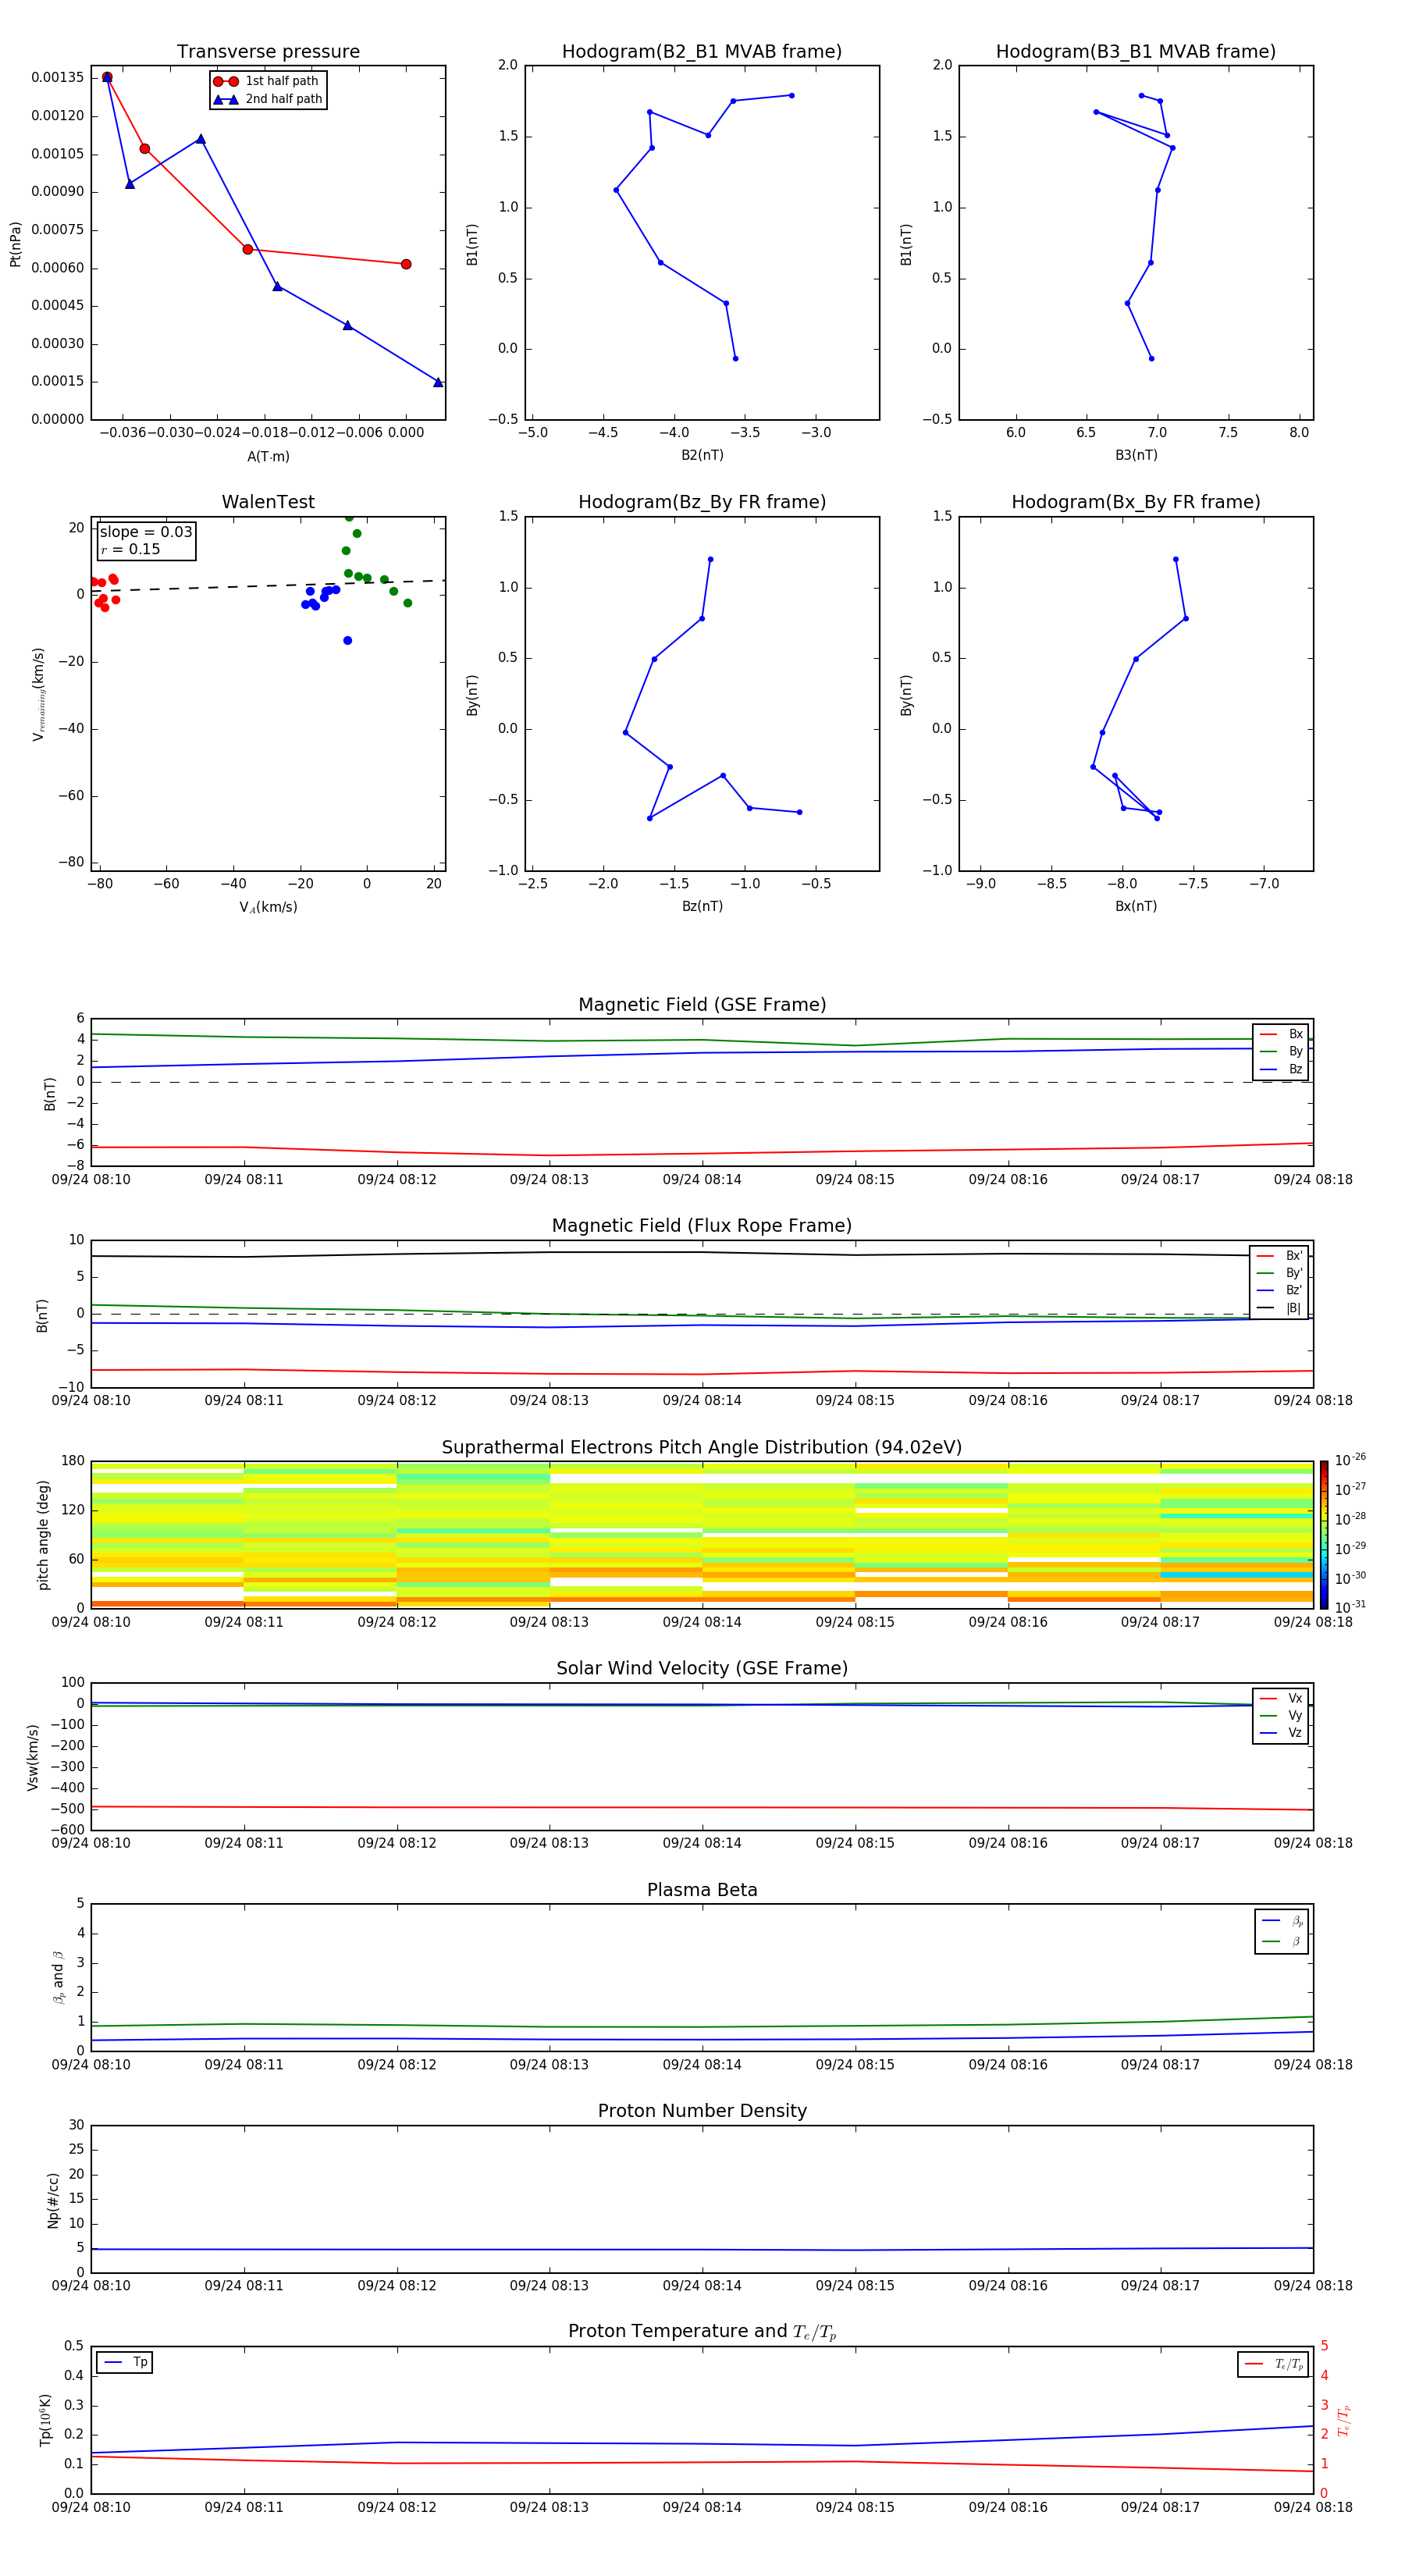Screen dimensions: 1405x2576
Task: Click the 'Pt(nPa)' y-axis label
Action: pyautogui.click(x=15, y=244)
